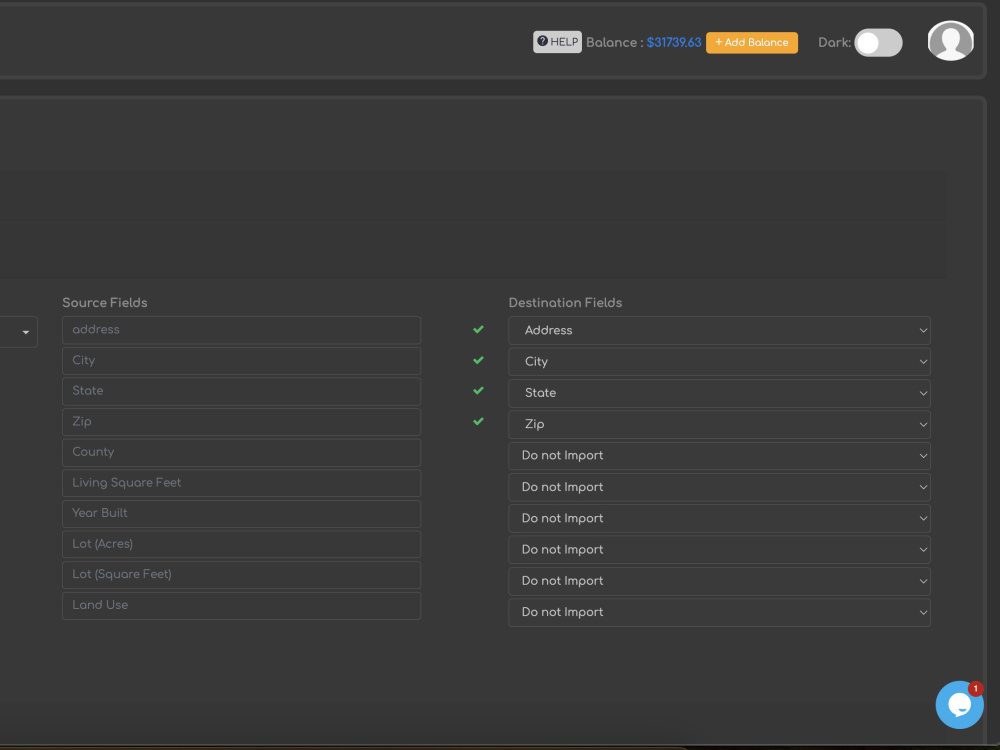Viewport: 1000px width, 750px height.
Task: Toggle the Dark mode switch
Action: coord(878,43)
